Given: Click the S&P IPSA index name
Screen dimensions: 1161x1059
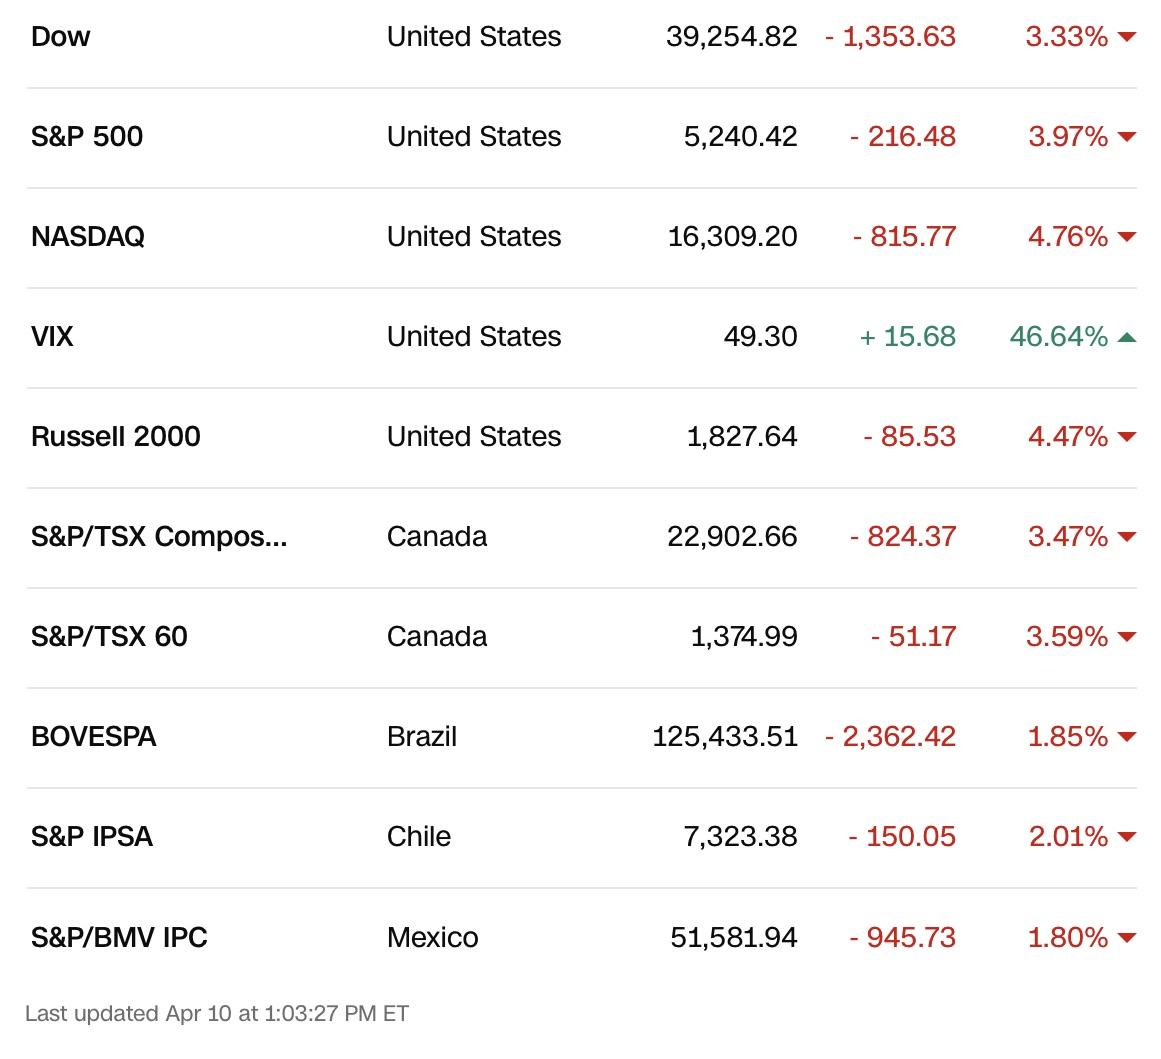Looking at the screenshot, I should 92,837.
